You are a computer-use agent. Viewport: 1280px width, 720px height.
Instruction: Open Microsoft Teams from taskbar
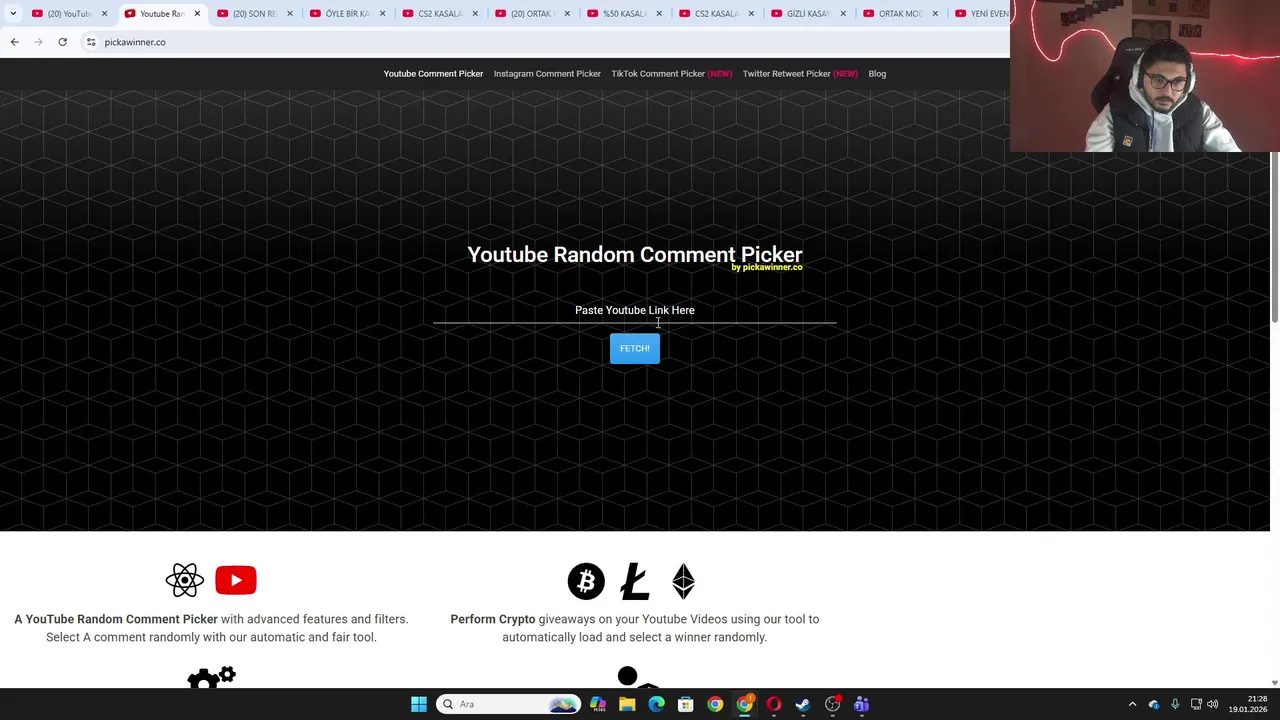(861, 704)
